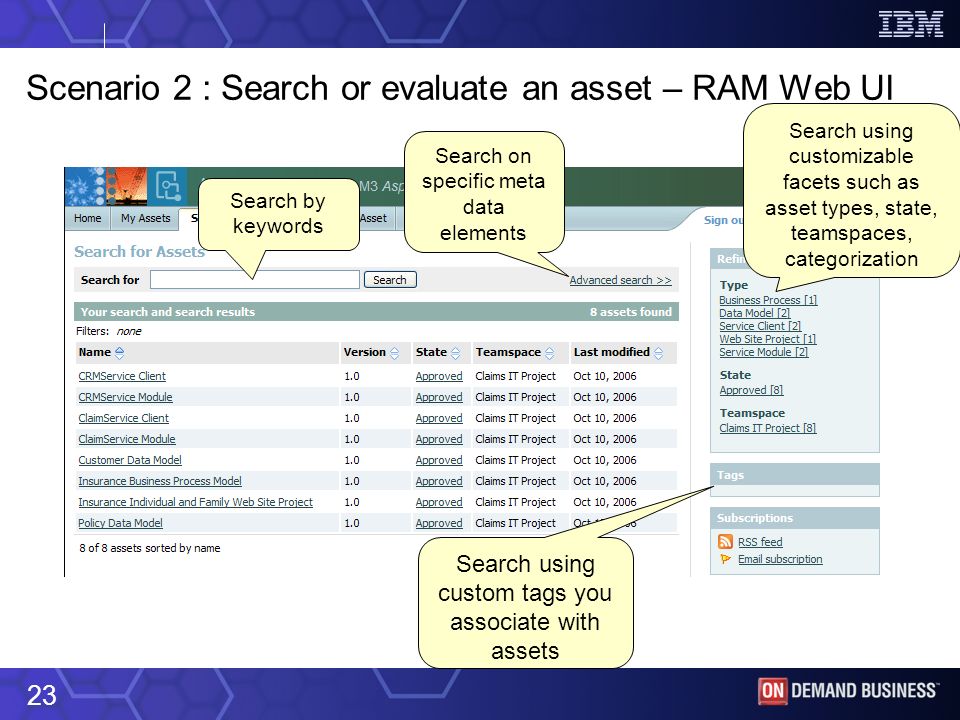The width and height of the screenshot is (960, 720).
Task: Open the Email subscription link
Action: pos(780,559)
